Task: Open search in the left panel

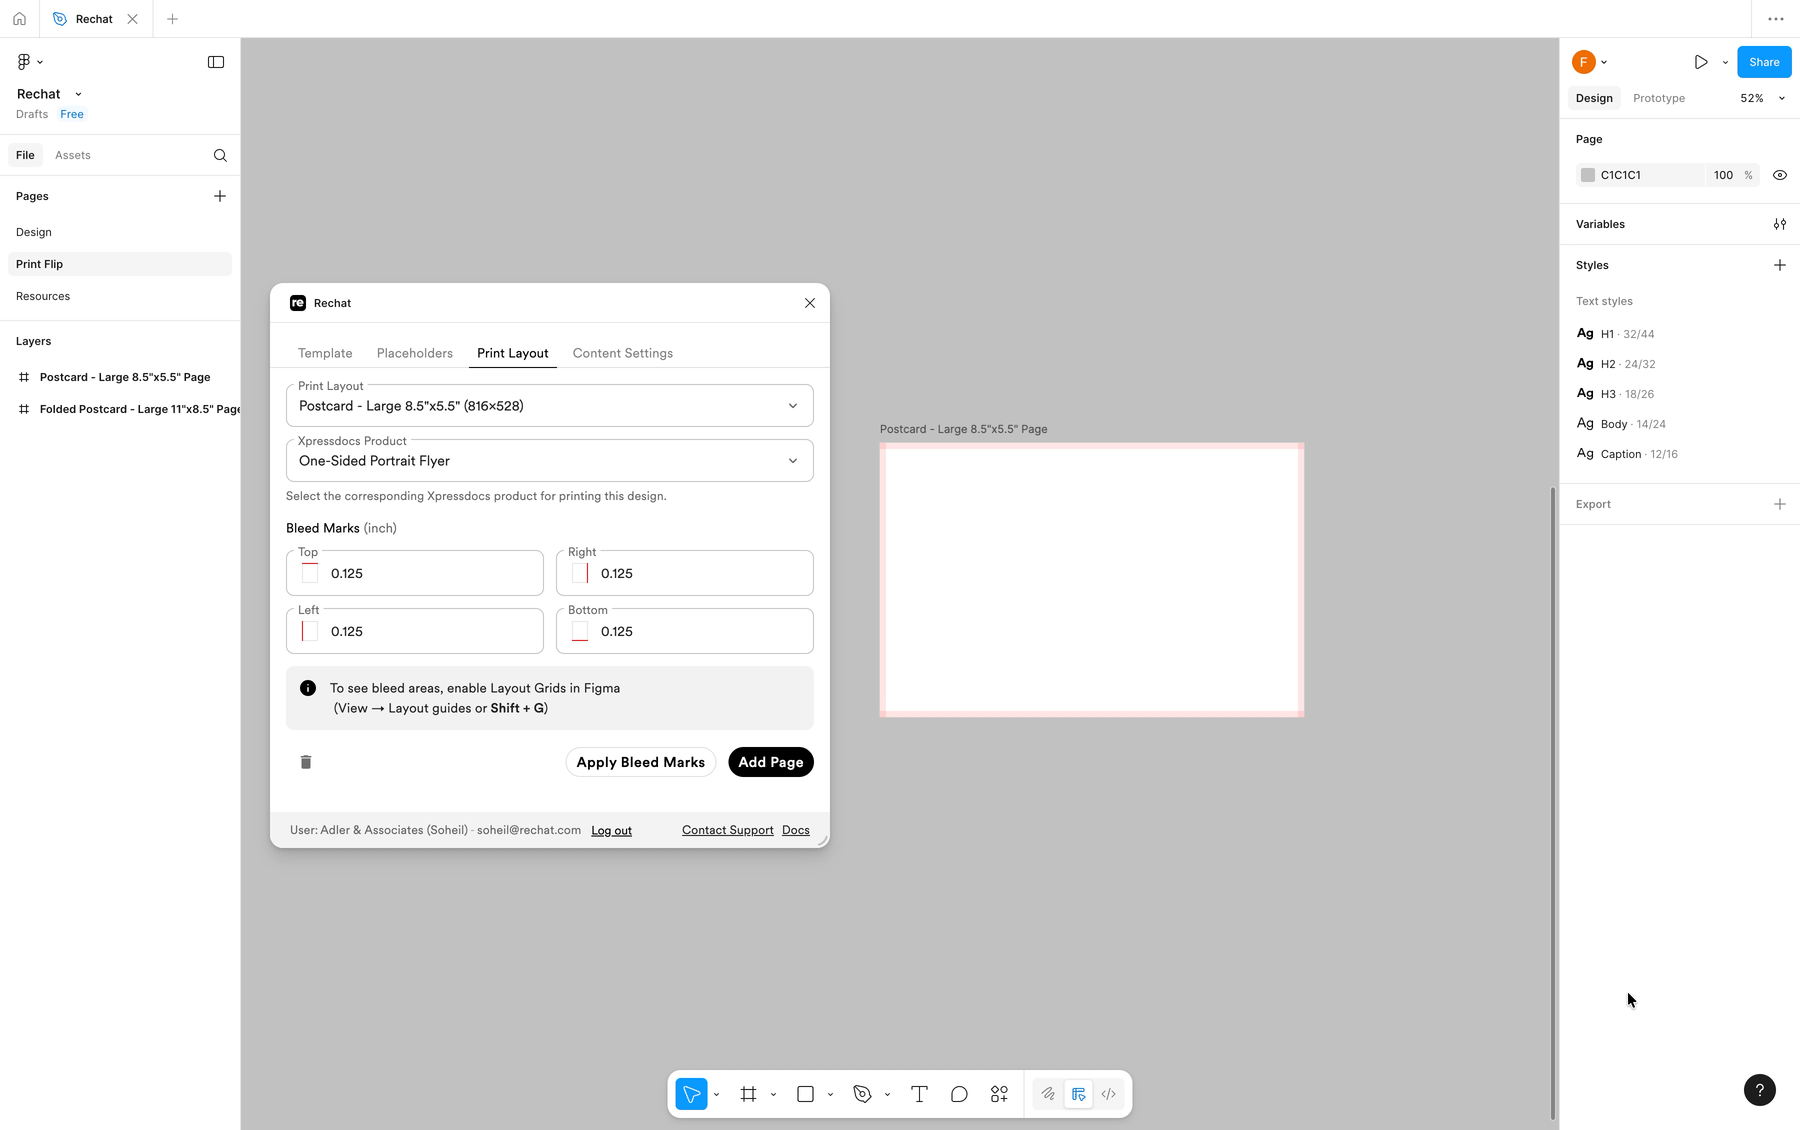Action: point(220,155)
